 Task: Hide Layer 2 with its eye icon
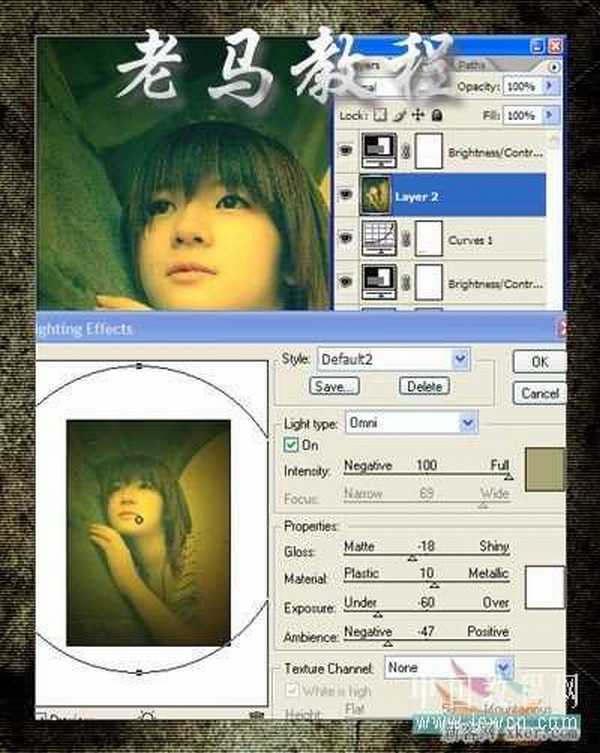[346, 197]
